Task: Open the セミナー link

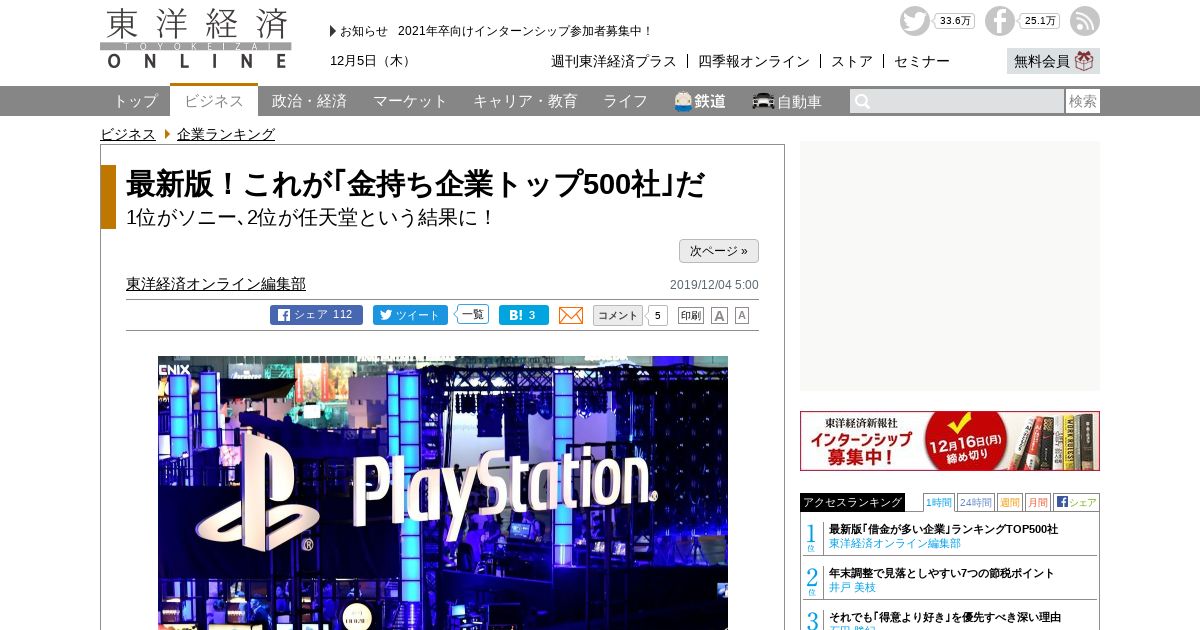Action: click(922, 61)
